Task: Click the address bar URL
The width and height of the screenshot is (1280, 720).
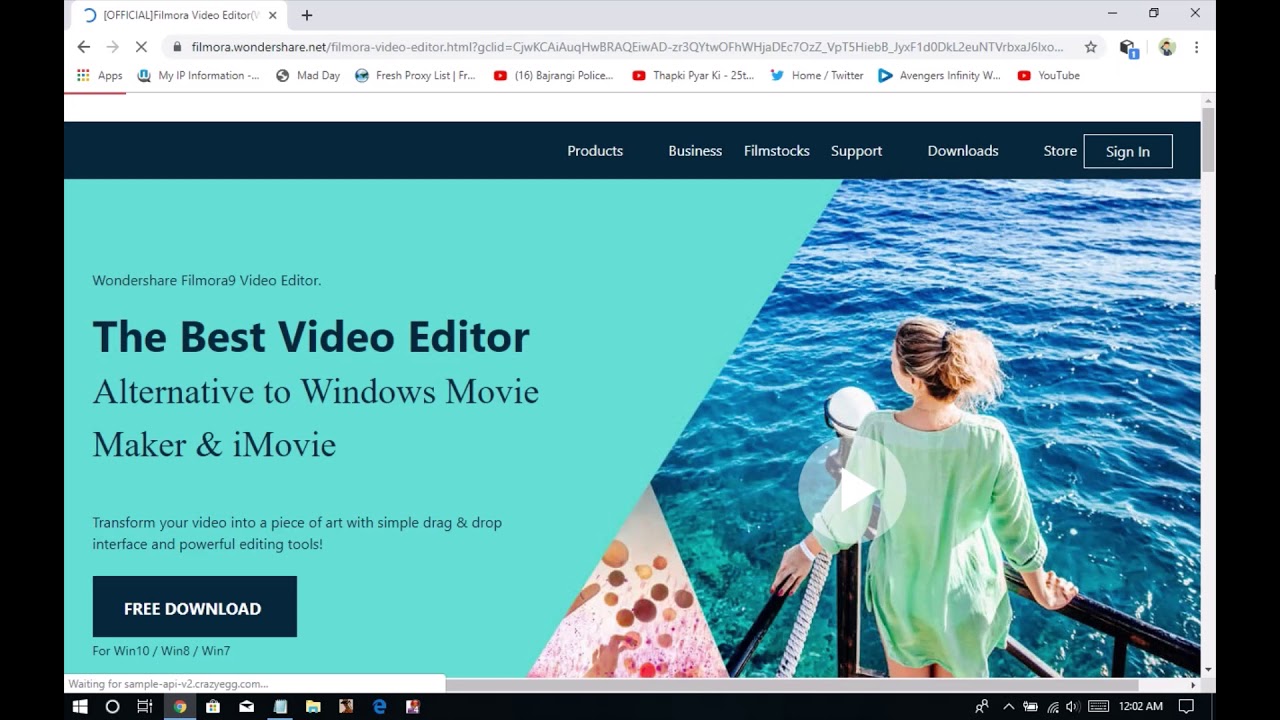Action: tap(627, 47)
